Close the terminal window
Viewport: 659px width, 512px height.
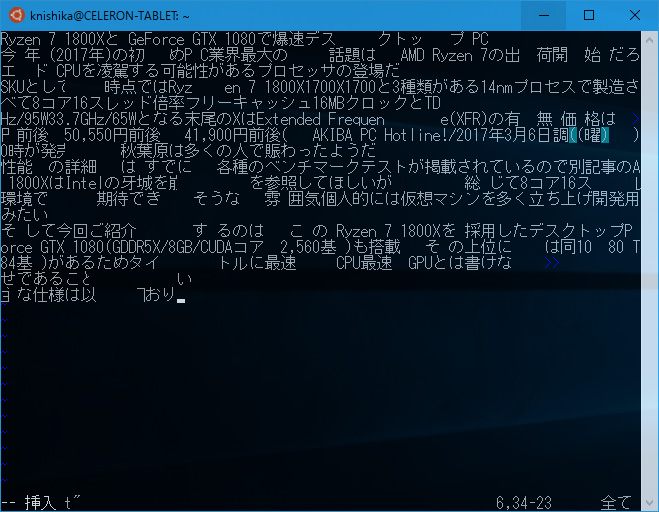(635, 16)
